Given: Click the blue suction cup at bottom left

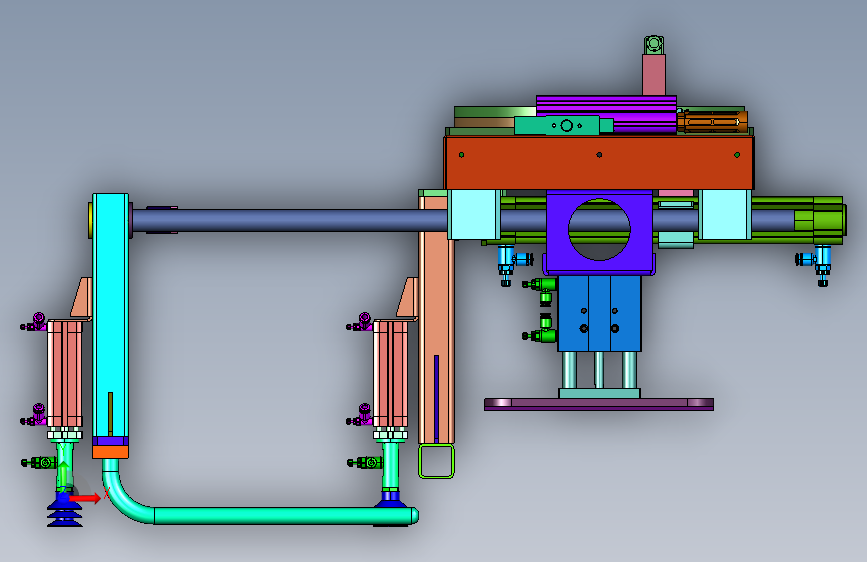Looking at the screenshot, I should (65, 510).
